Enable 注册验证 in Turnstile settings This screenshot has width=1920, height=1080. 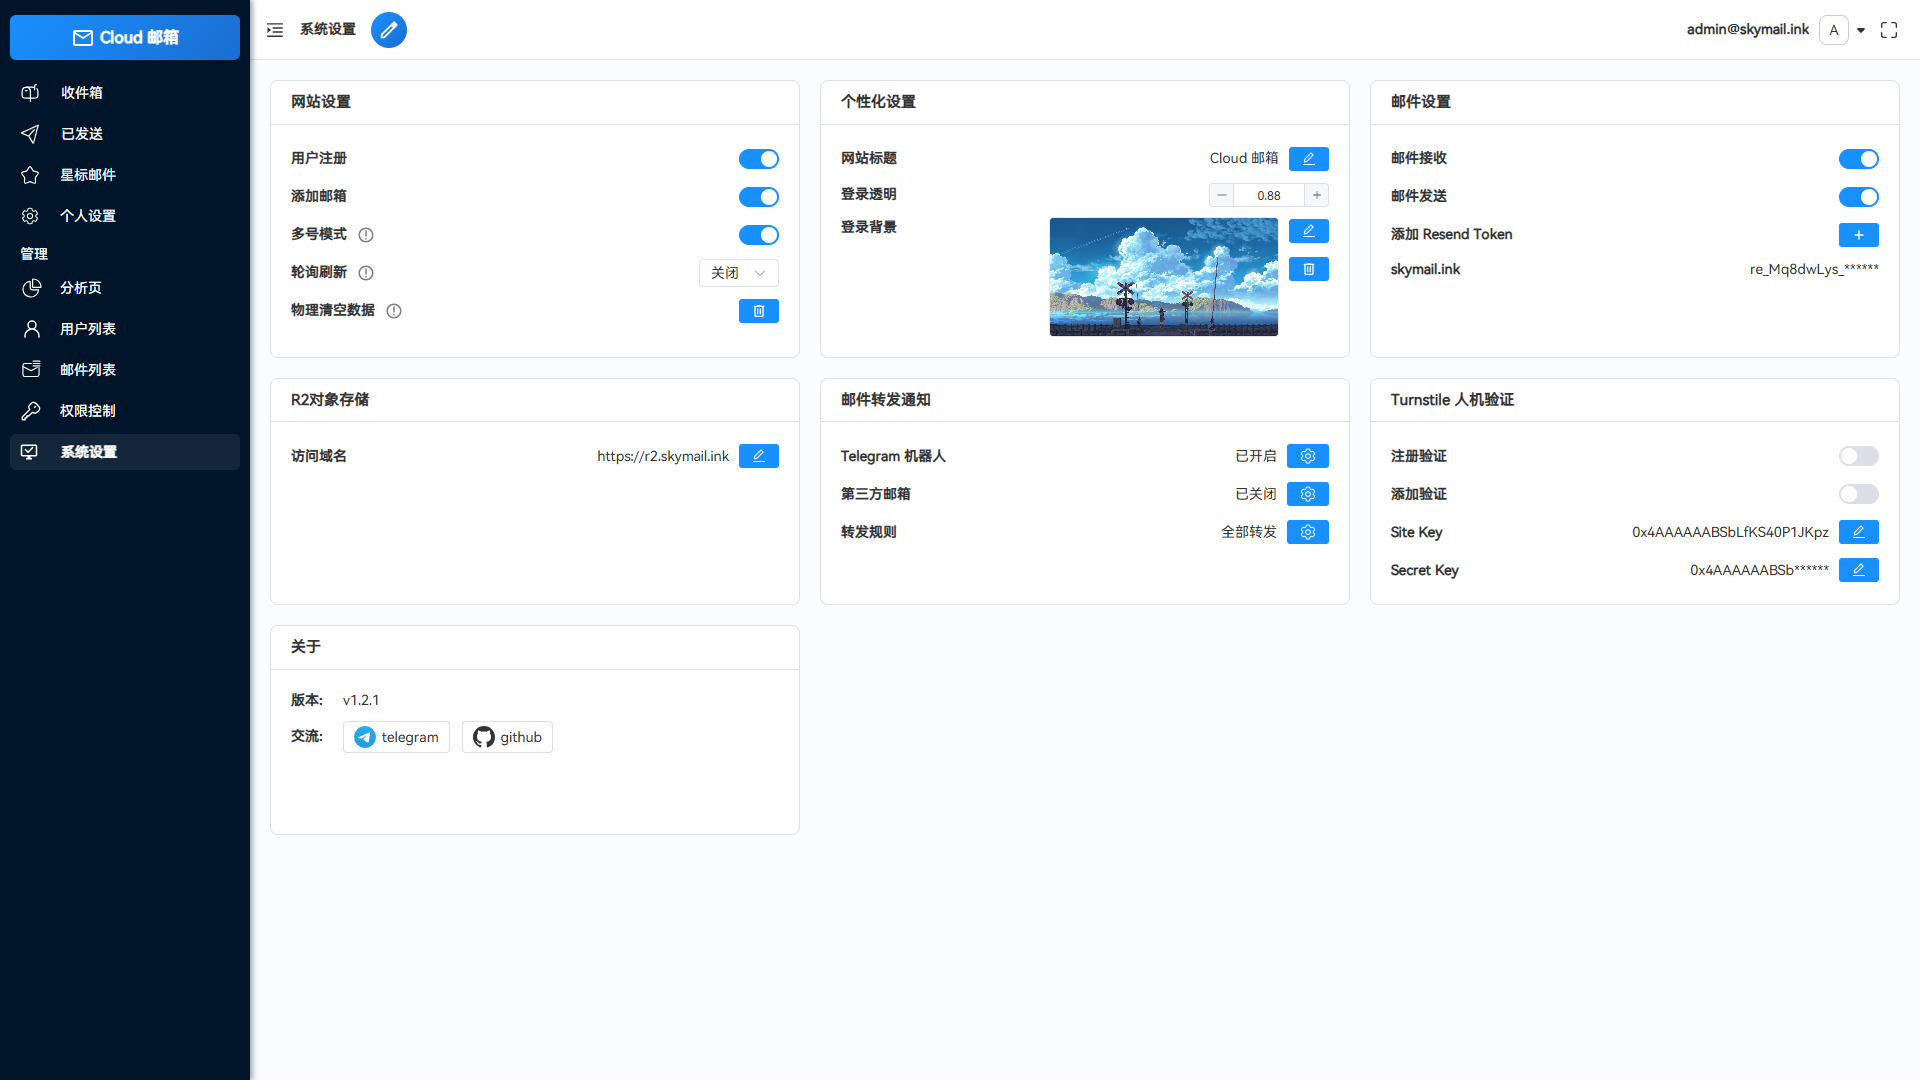(x=1858, y=455)
